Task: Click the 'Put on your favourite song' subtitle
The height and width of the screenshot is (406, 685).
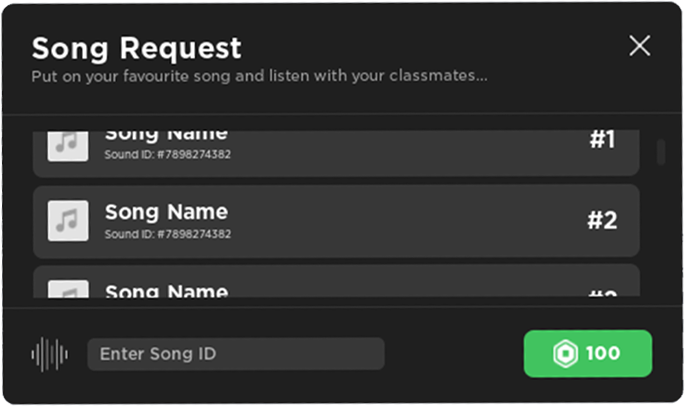Action: click(x=260, y=75)
